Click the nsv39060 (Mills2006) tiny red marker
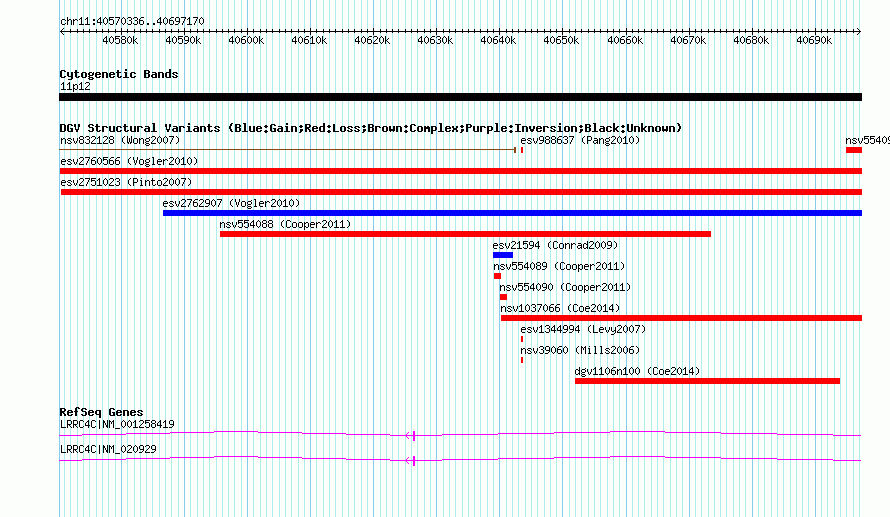The height and width of the screenshot is (517, 890). (522, 360)
